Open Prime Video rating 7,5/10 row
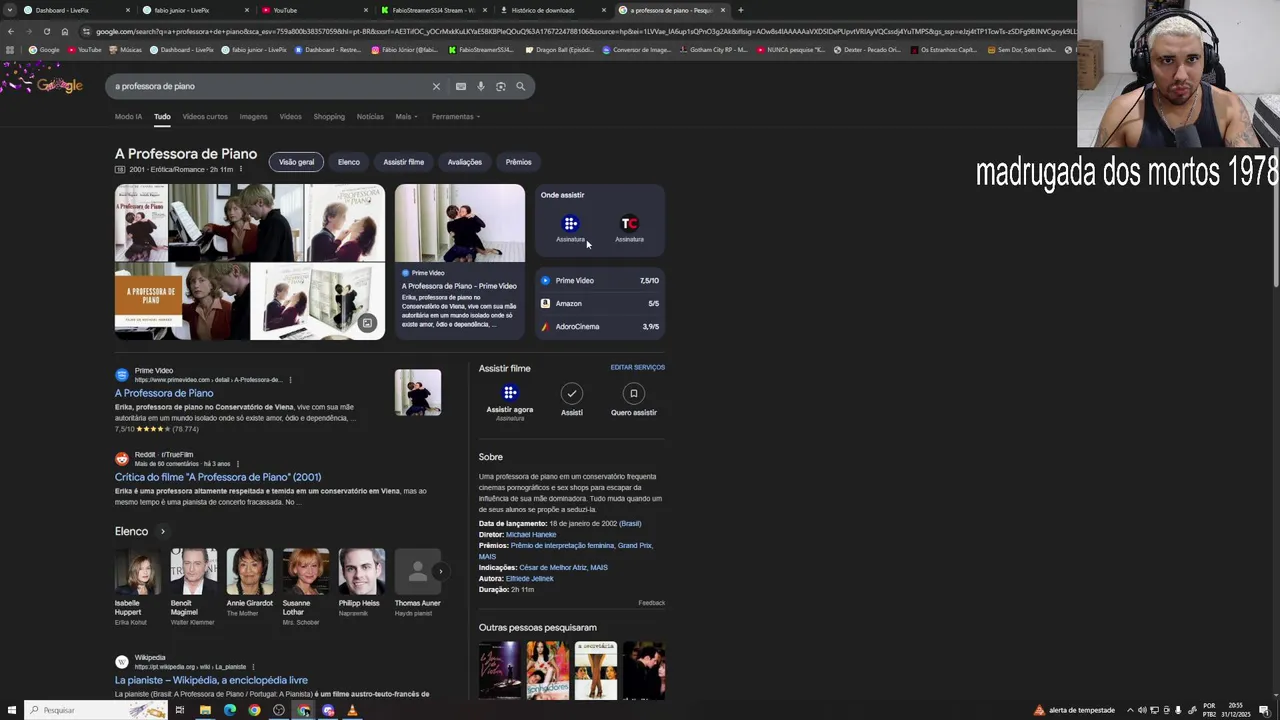Image resolution: width=1280 pixels, height=720 pixels. [600, 281]
